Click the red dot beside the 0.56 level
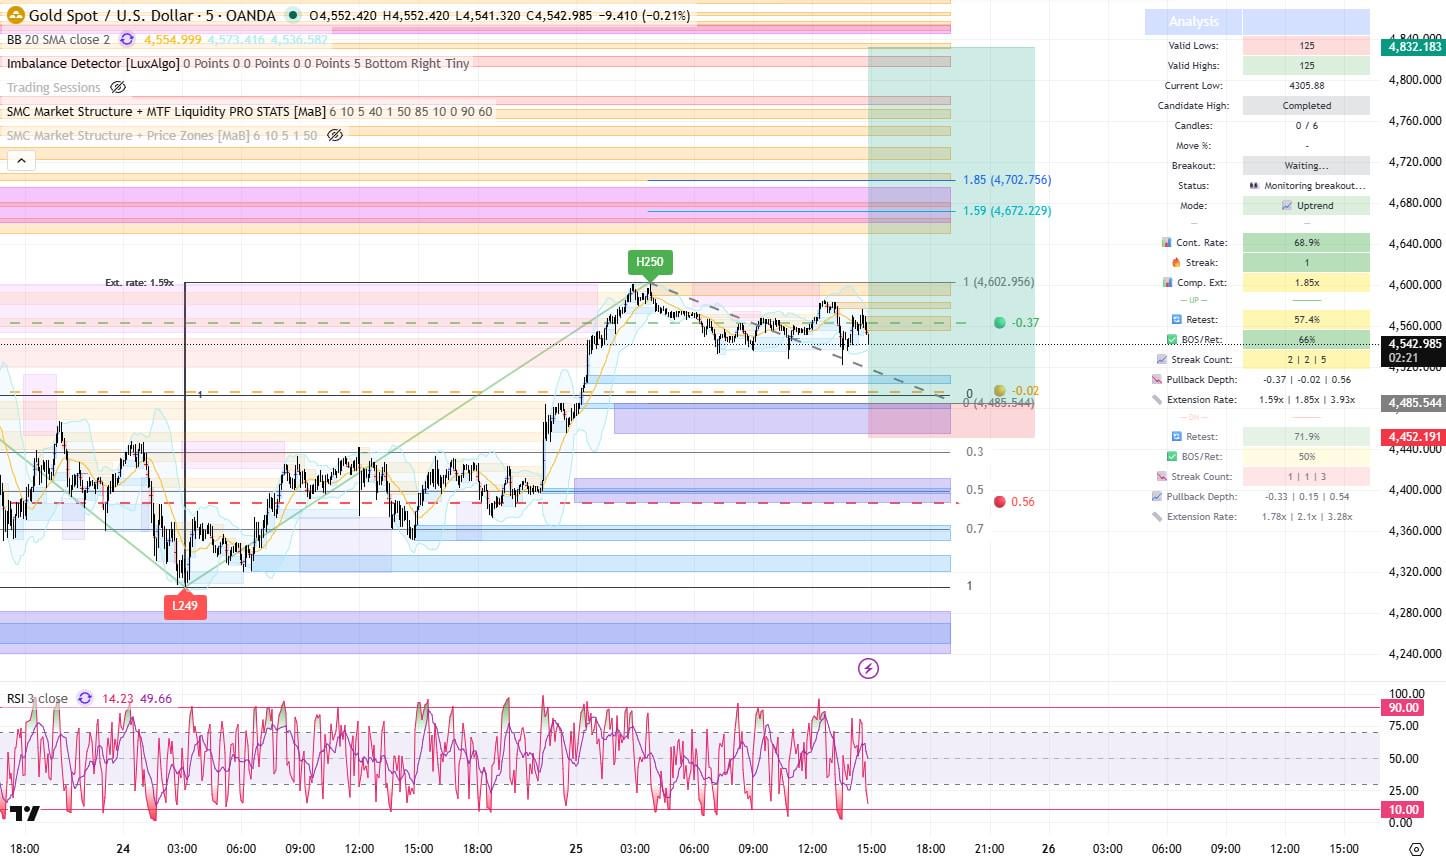 tap(999, 501)
